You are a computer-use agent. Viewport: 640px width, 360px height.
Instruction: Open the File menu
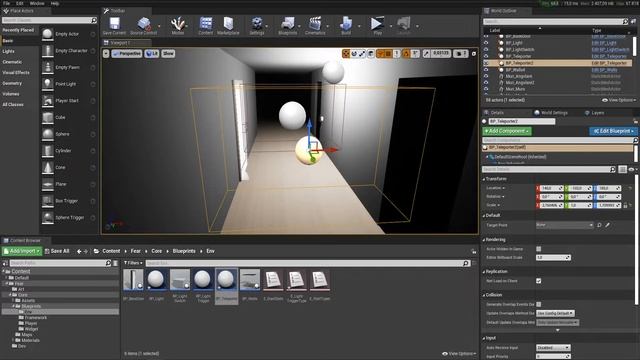point(7,3)
